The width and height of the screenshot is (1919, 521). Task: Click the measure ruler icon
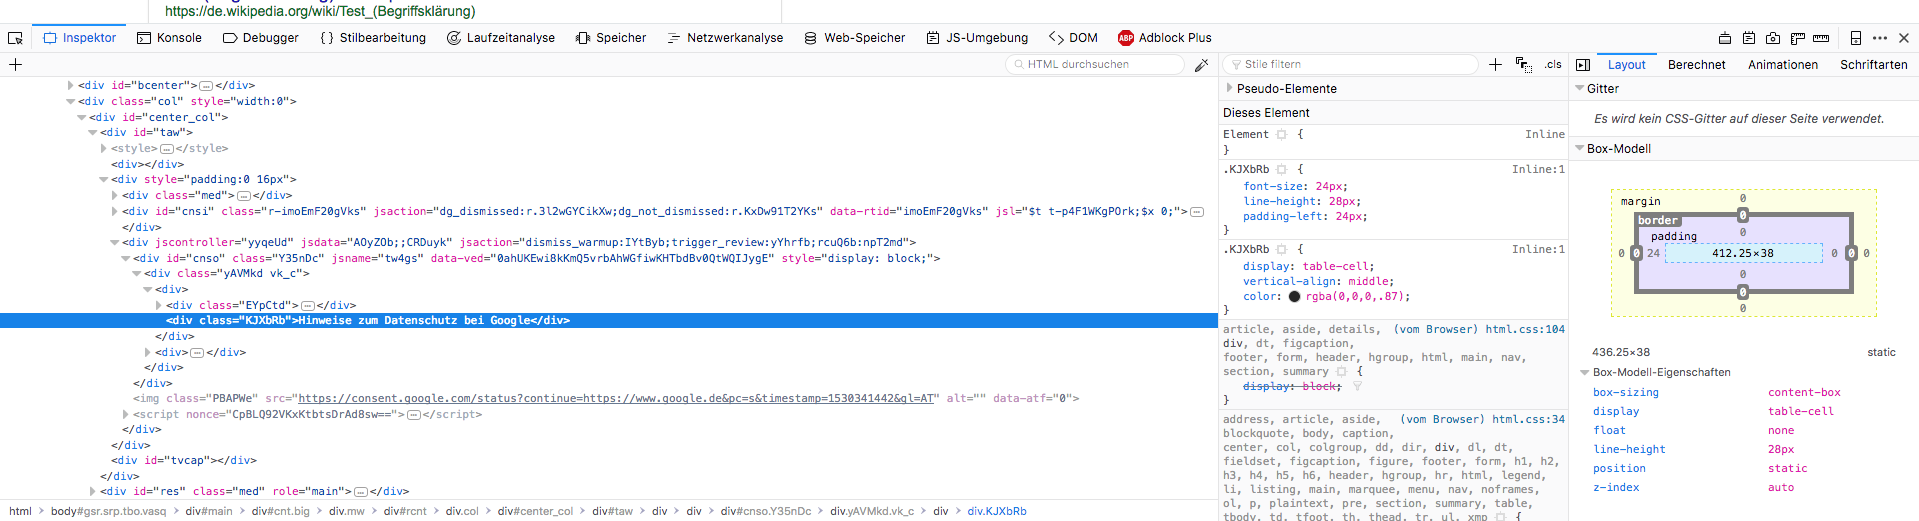[1821, 38]
